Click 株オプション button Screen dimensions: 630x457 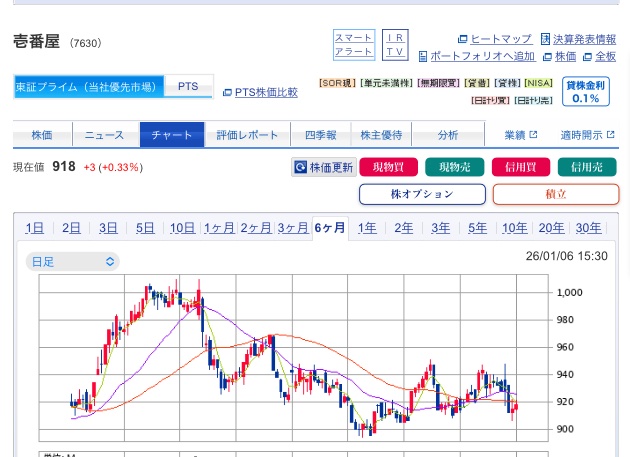pyautogui.click(x=422, y=194)
